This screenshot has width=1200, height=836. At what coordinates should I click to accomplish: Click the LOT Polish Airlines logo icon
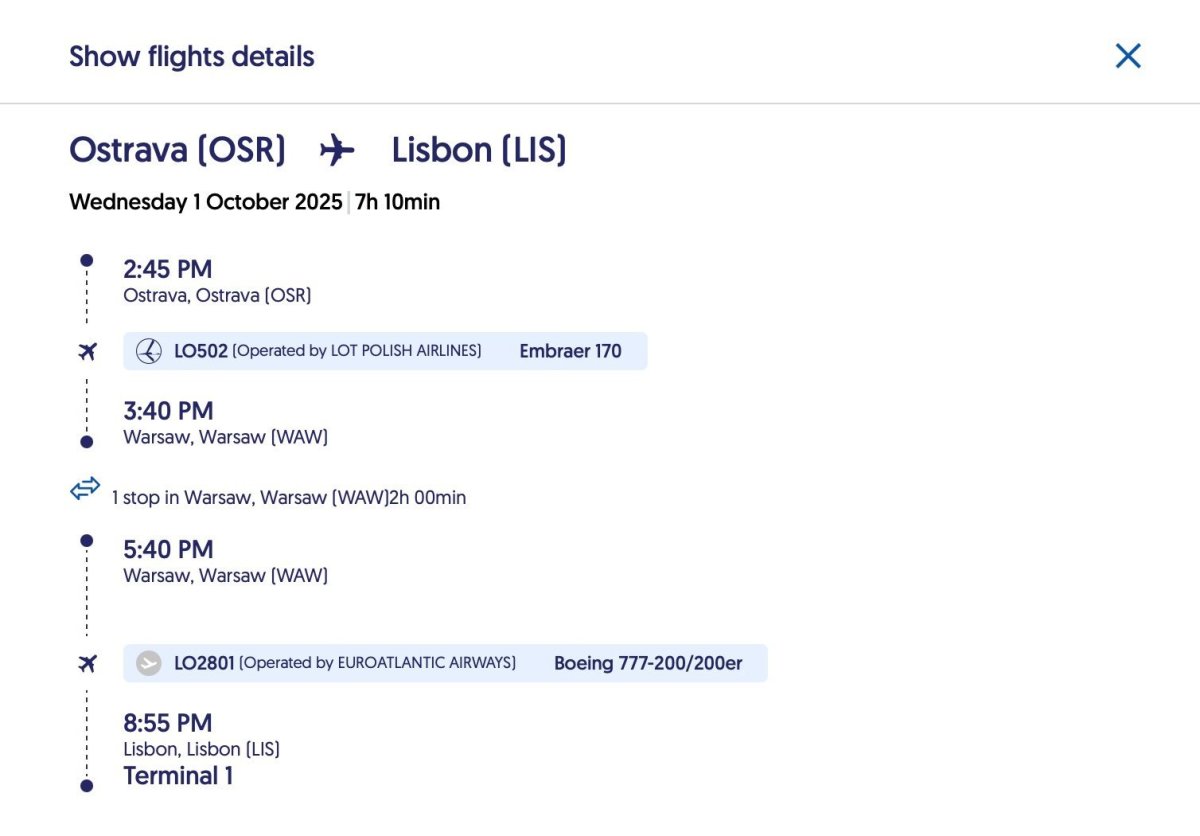(149, 351)
